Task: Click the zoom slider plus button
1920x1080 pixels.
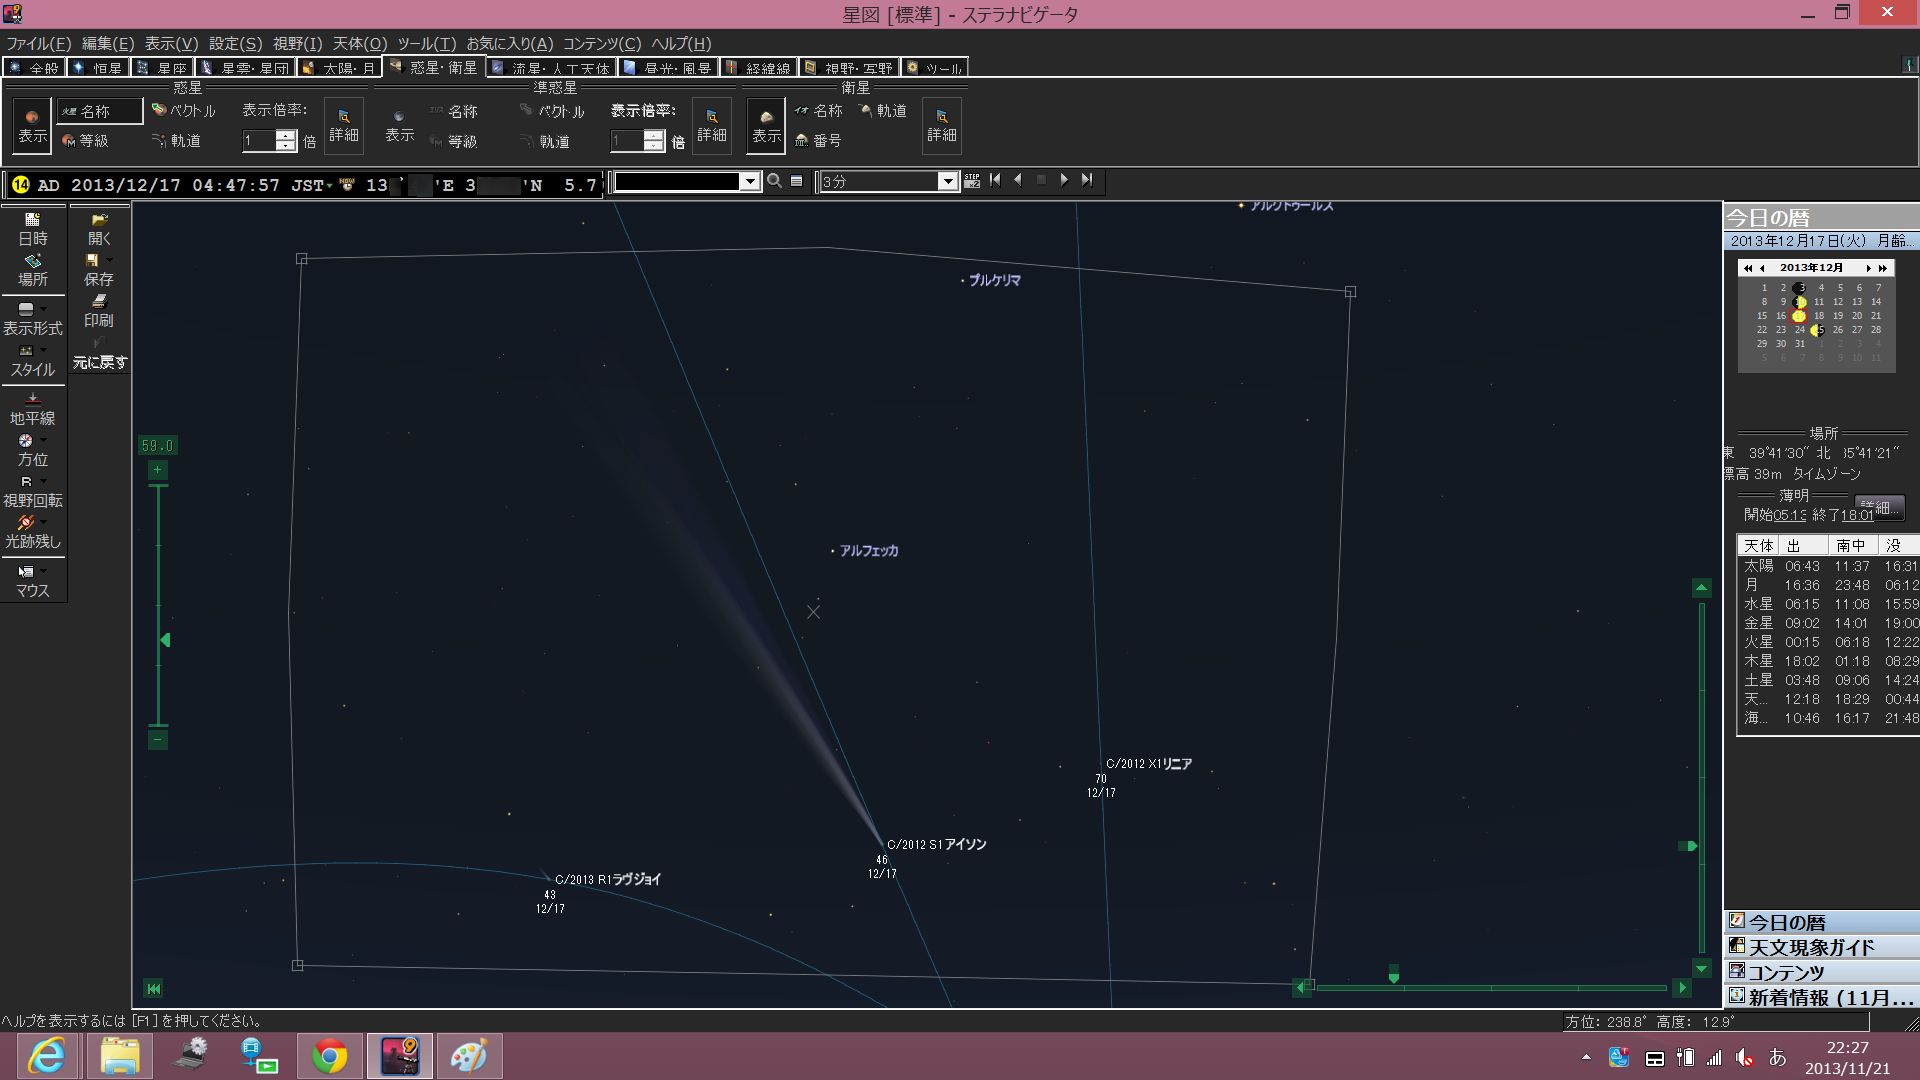Action: [157, 470]
